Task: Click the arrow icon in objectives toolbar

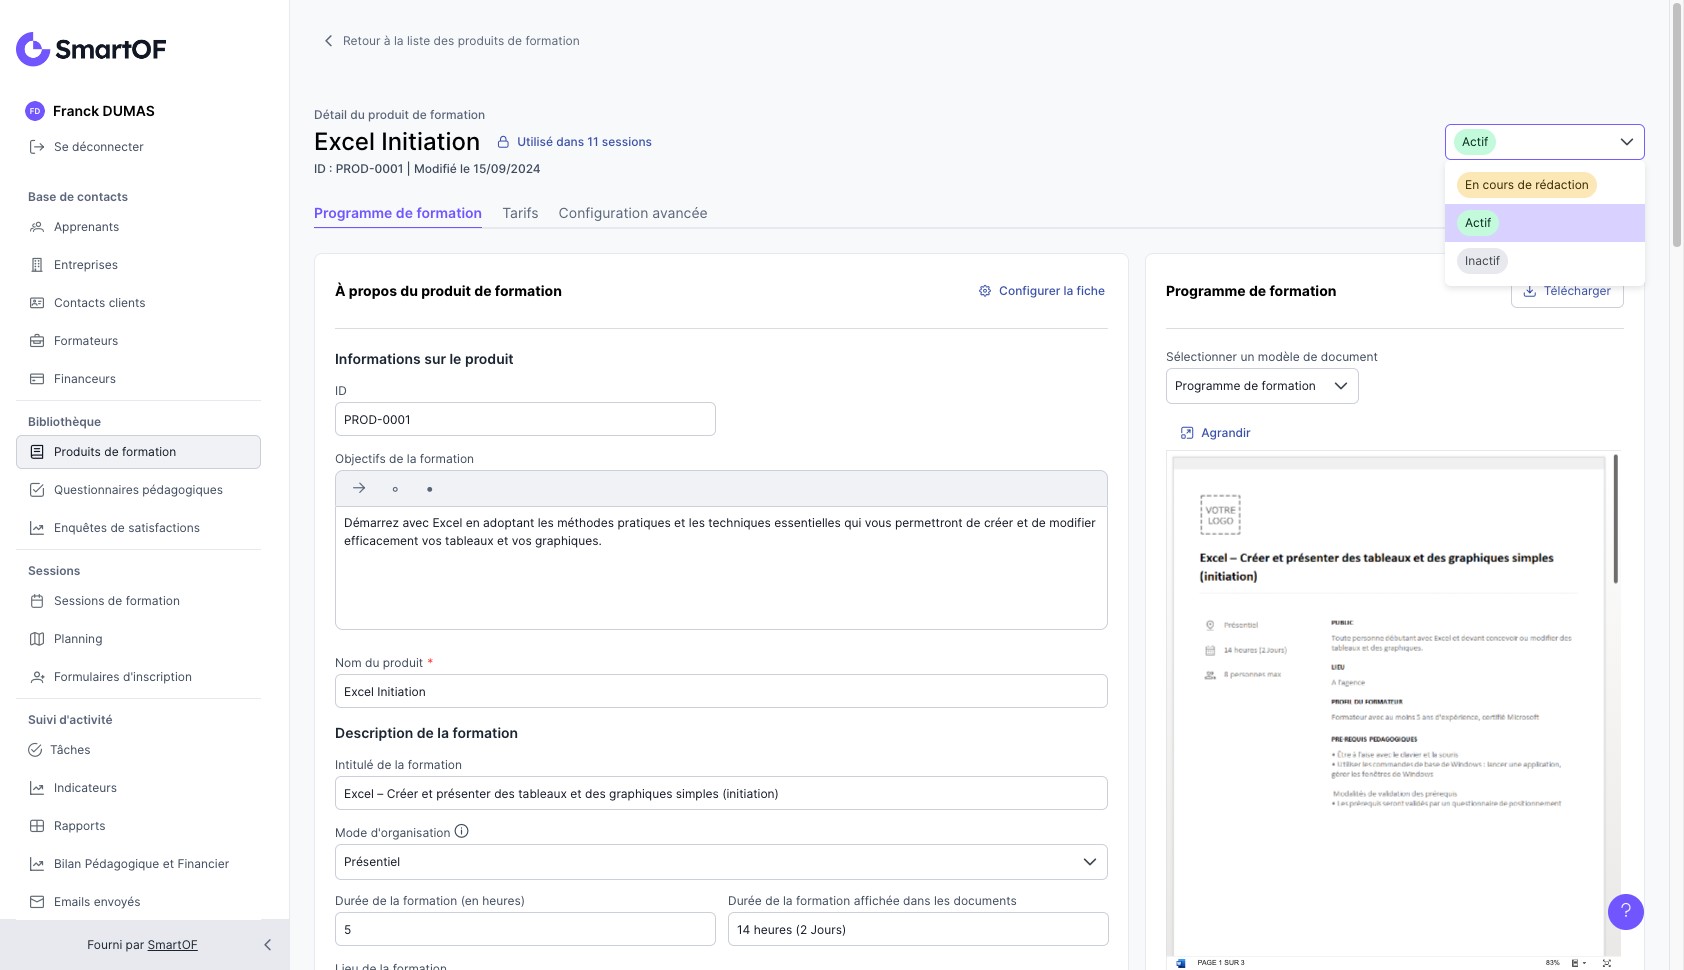Action: coord(359,488)
